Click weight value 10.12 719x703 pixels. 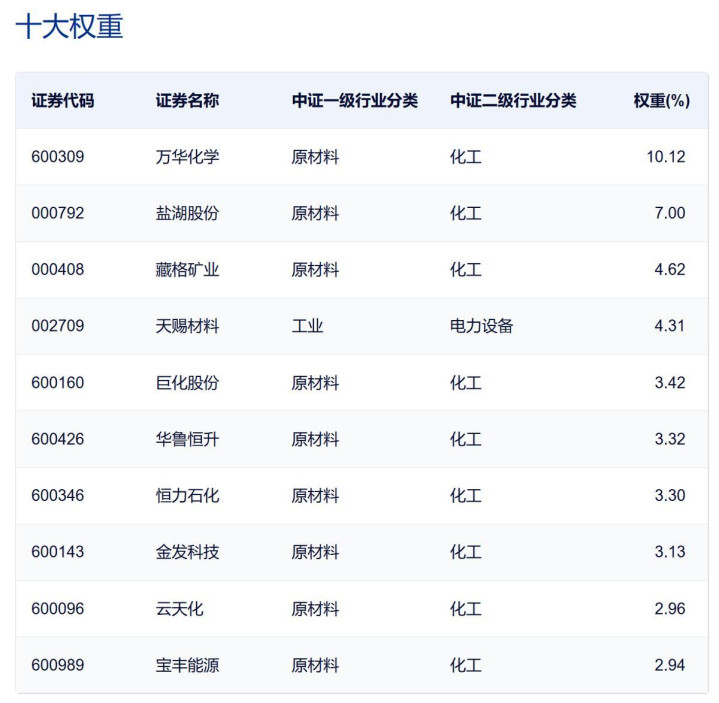[666, 157]
